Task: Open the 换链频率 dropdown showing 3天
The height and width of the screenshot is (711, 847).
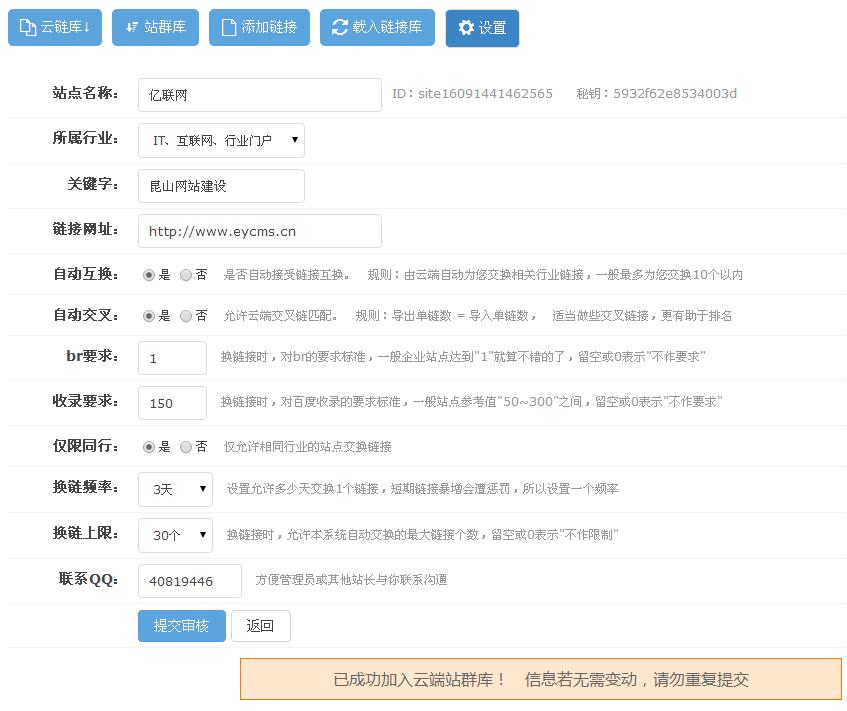Action: pyautogui.click(x=175, y=489)
